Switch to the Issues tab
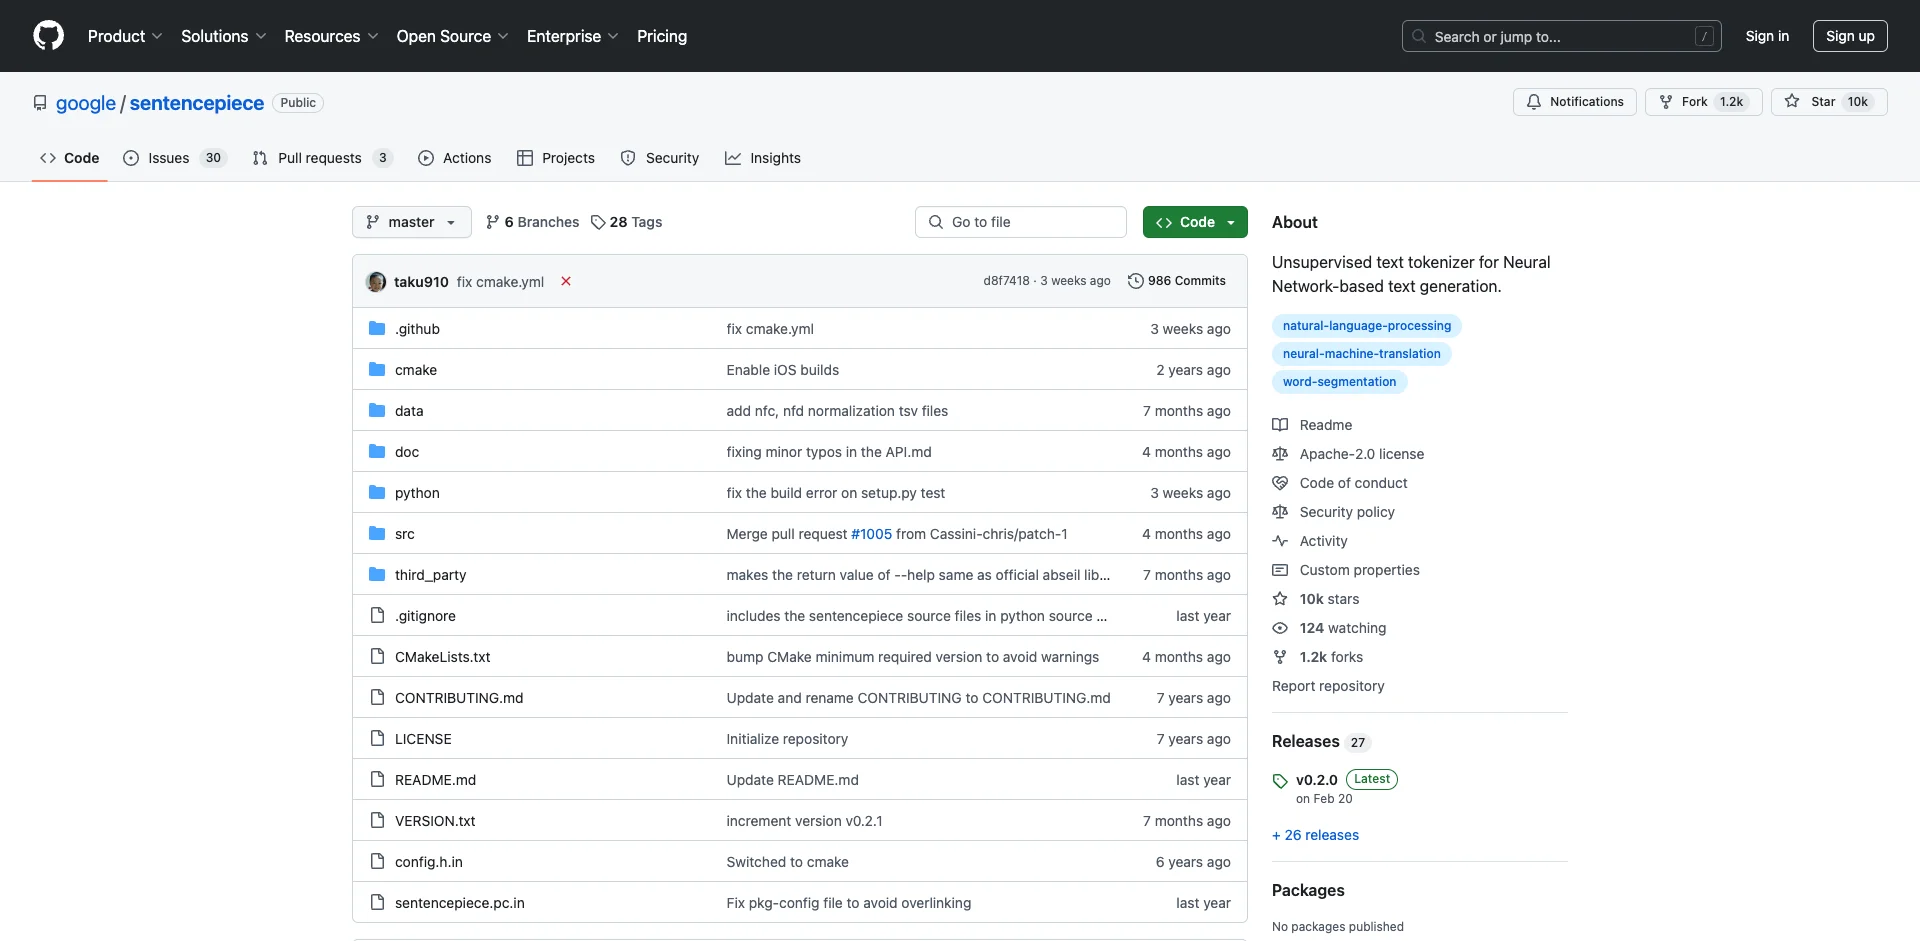Image resolution: width=1920 pixels, height=941 pixels. tap(175, 158)
